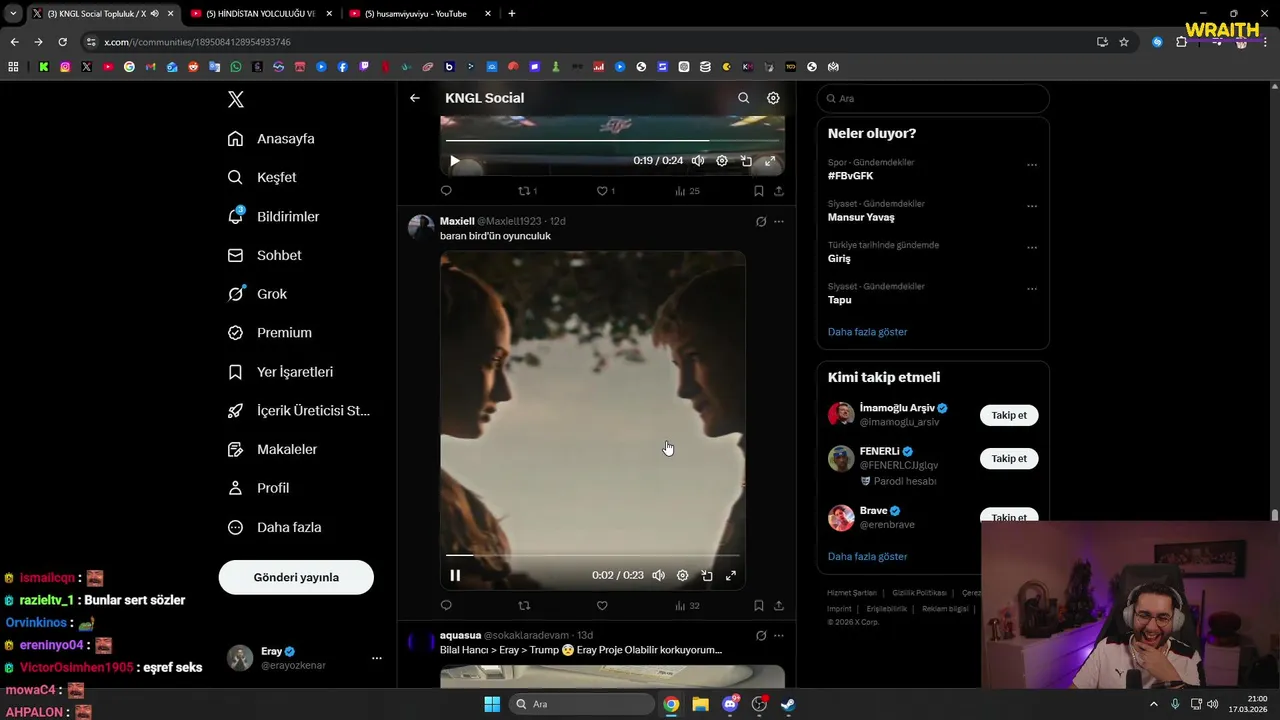The height and width of the screenshot is (720, 1280).
Task: Open KNGL Social community settings gear
Action: pos(773,98)
